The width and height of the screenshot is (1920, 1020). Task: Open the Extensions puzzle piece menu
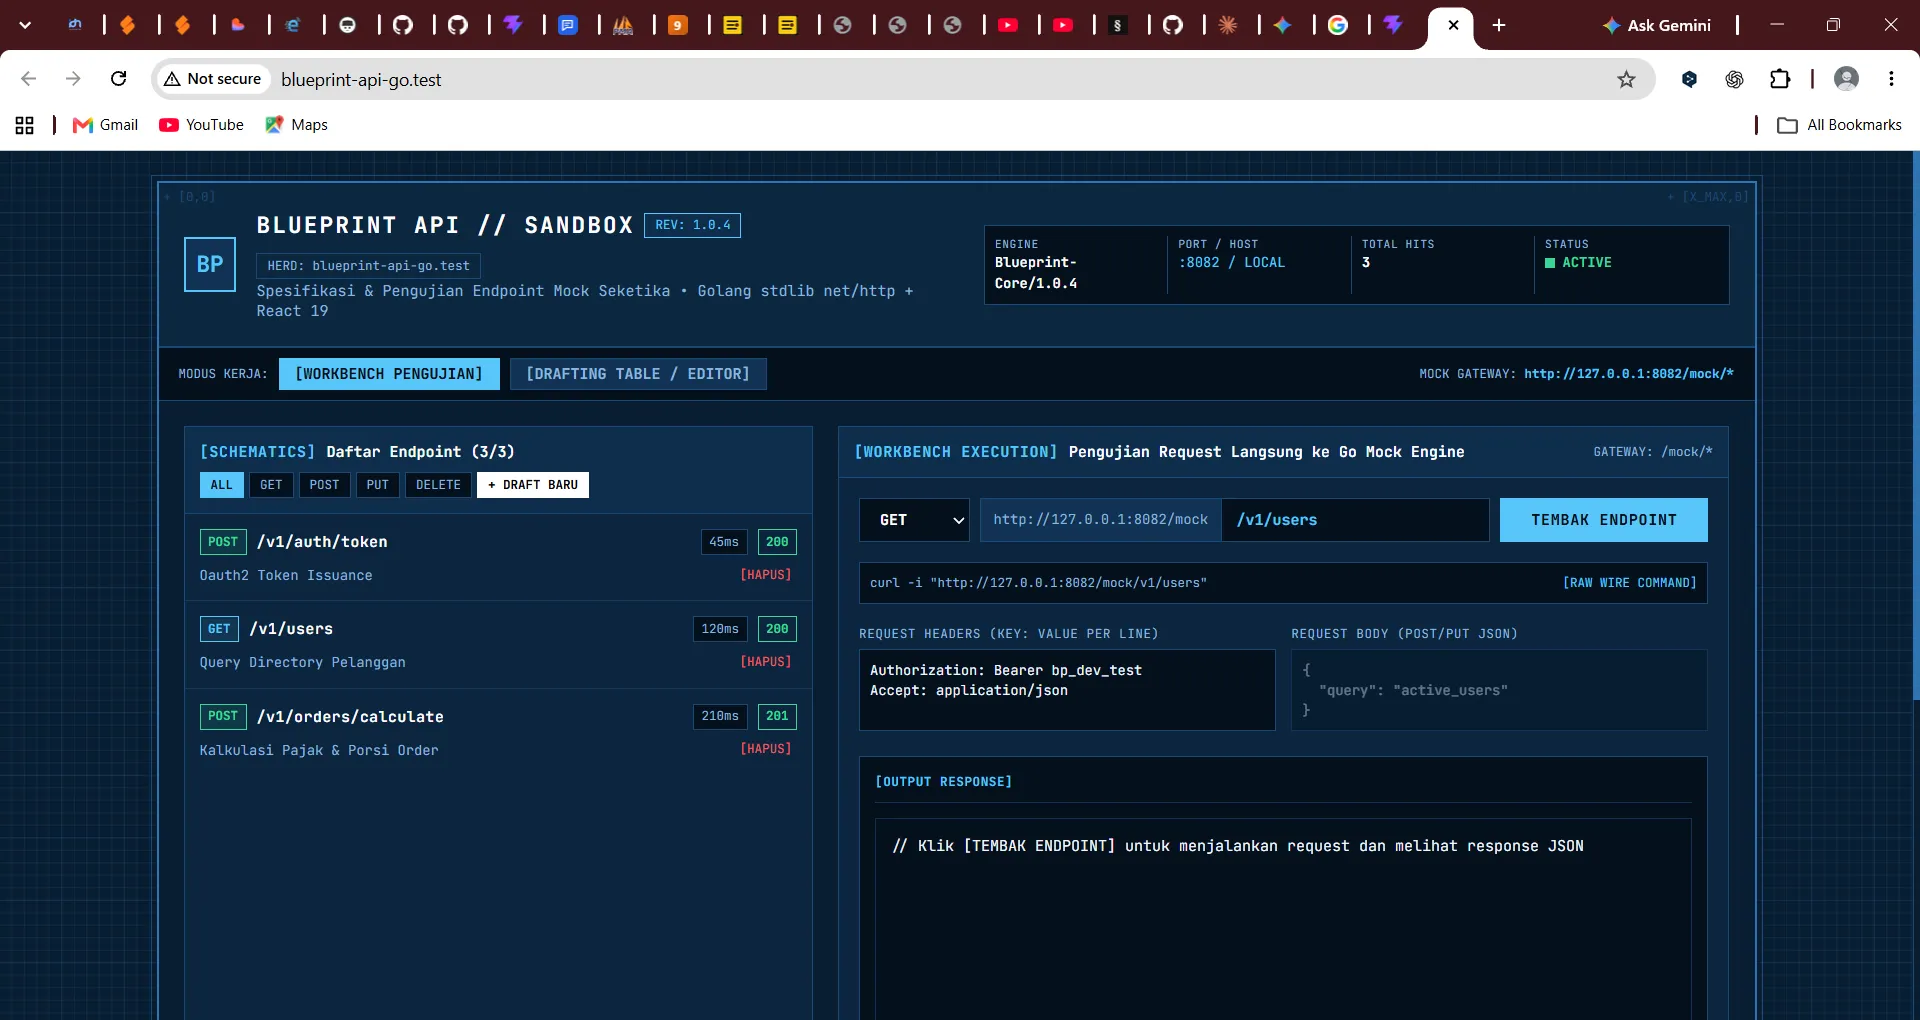tap(1780, 79)
